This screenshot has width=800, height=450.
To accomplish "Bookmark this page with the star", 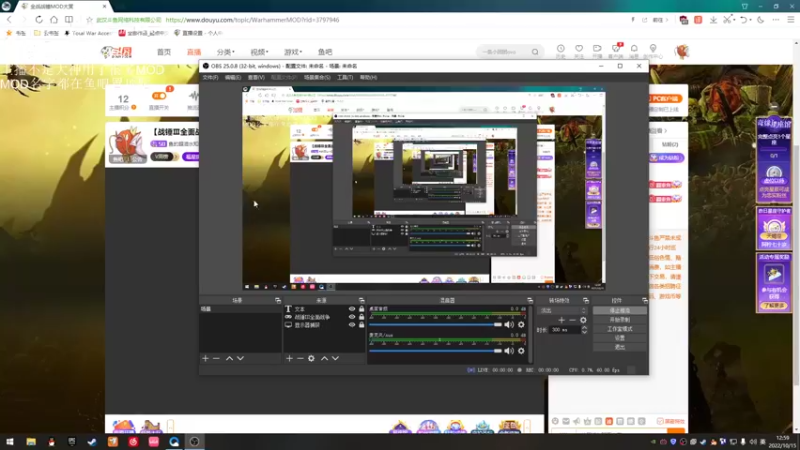I will (89, 20).
